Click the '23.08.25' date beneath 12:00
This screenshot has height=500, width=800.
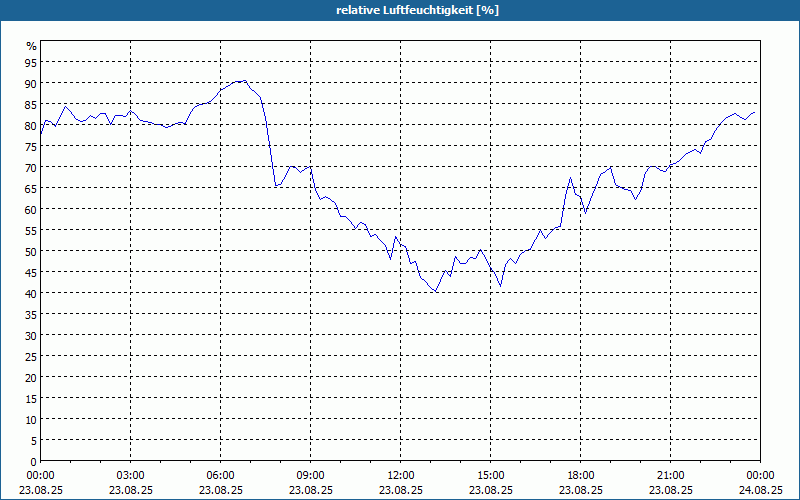[401, 490]
